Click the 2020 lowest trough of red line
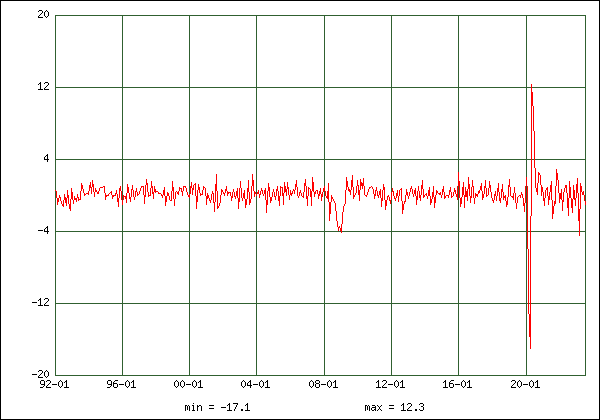This screenshot has height=420, width=600. pos(530,348)
